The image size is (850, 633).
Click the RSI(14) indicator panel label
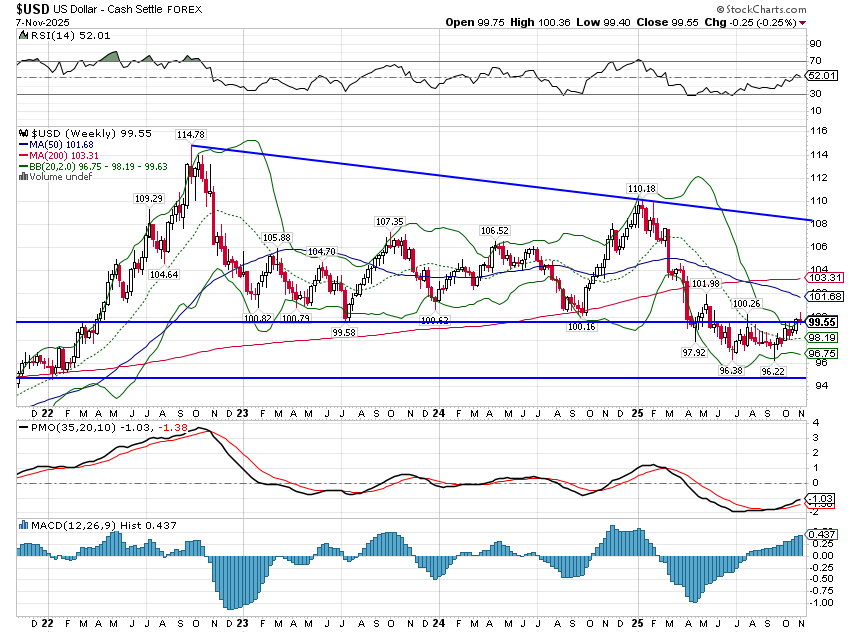click(x=48, y=35)
